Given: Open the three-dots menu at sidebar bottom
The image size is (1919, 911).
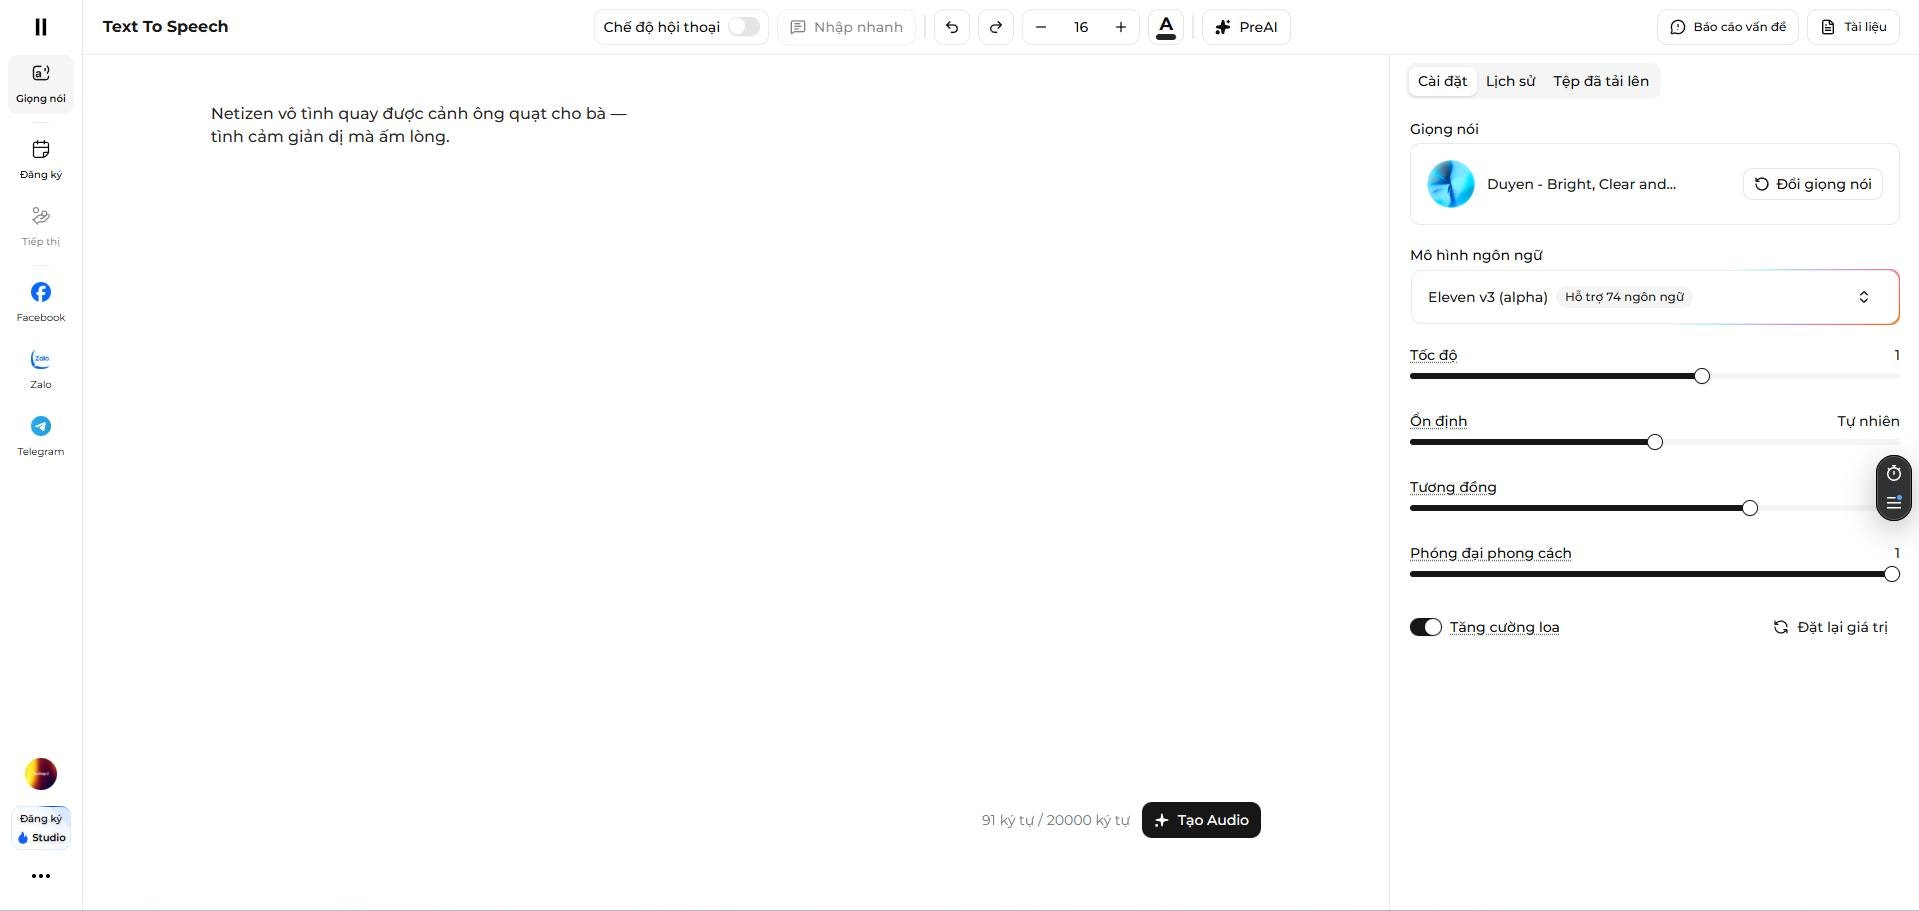Looking at the screenshot, I should pos(40,876).
